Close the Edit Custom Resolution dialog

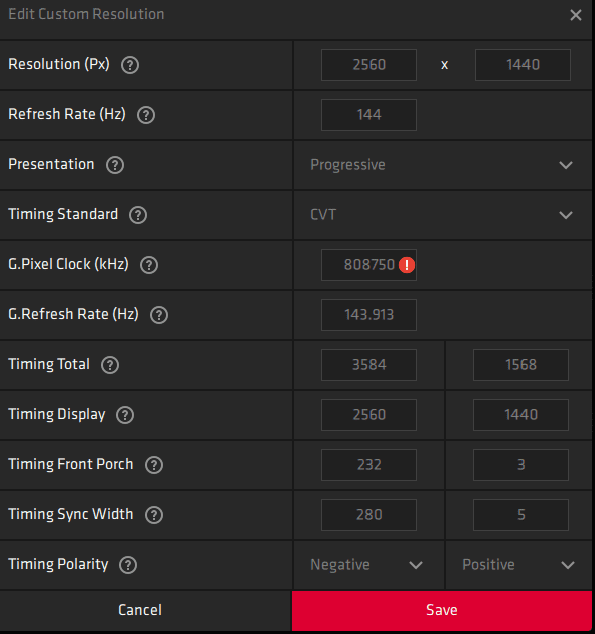pos(576,15)
